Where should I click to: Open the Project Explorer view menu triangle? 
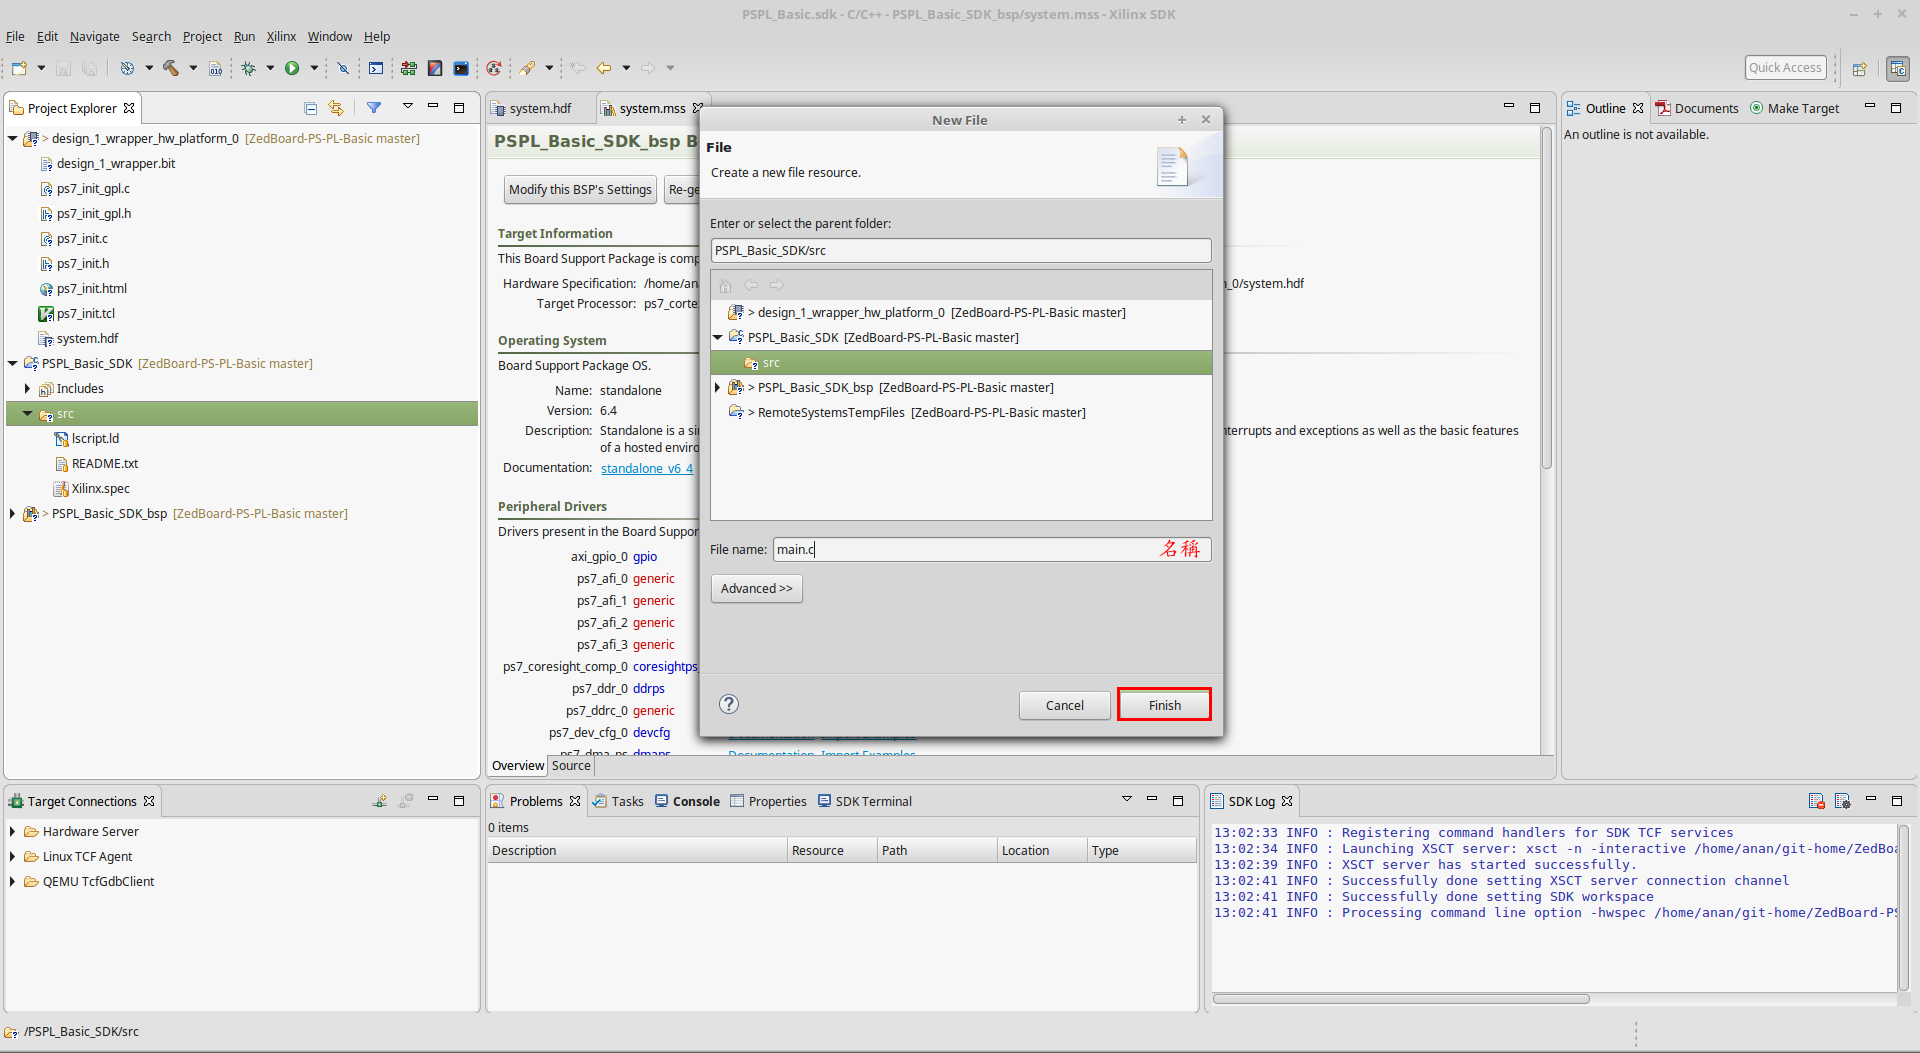(408, 106)
